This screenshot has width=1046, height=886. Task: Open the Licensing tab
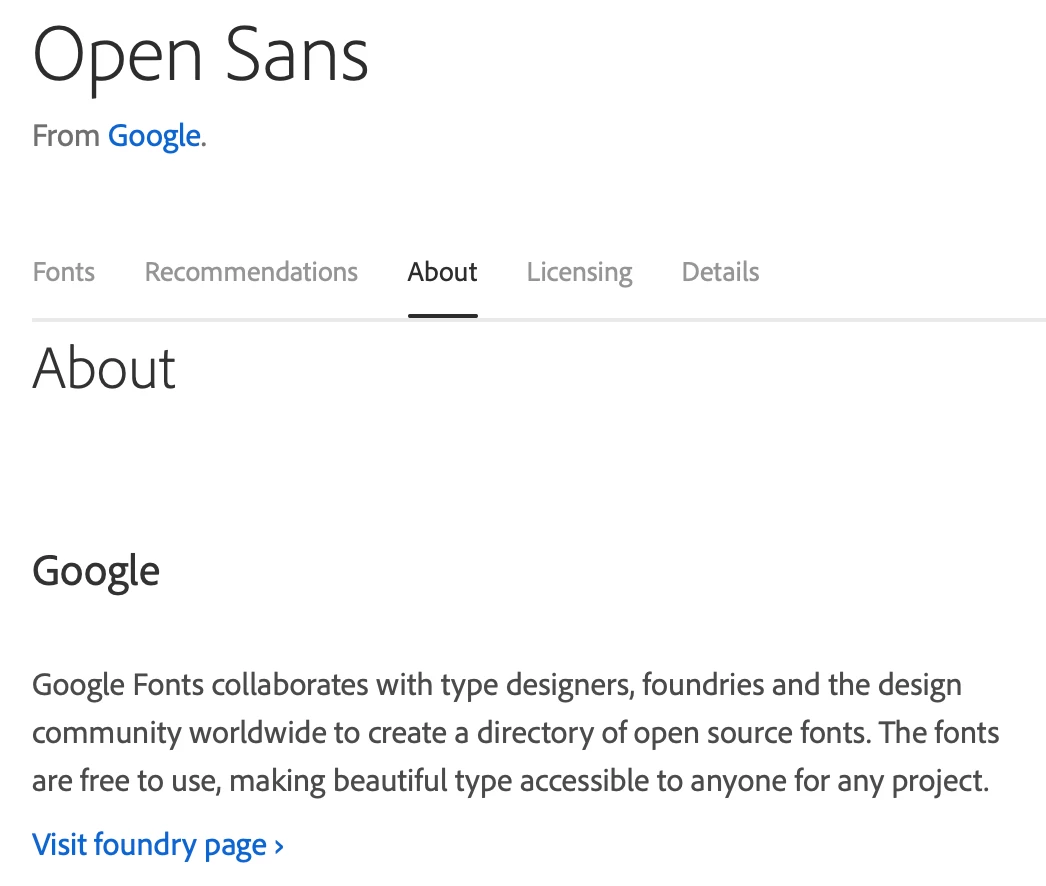click(579, 272)
